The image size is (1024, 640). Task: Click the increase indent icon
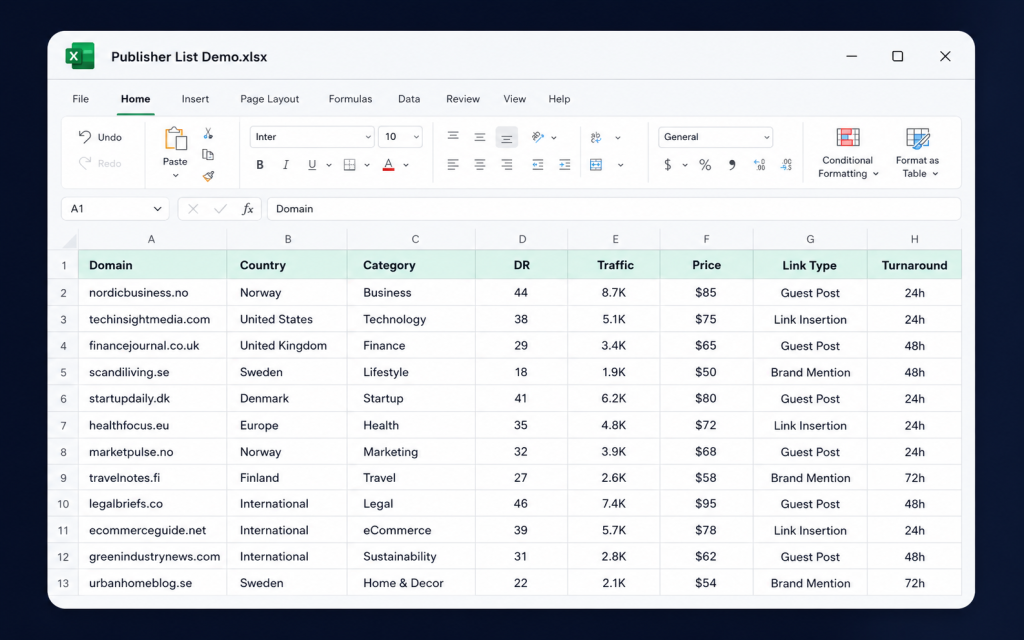click(564, 165)
